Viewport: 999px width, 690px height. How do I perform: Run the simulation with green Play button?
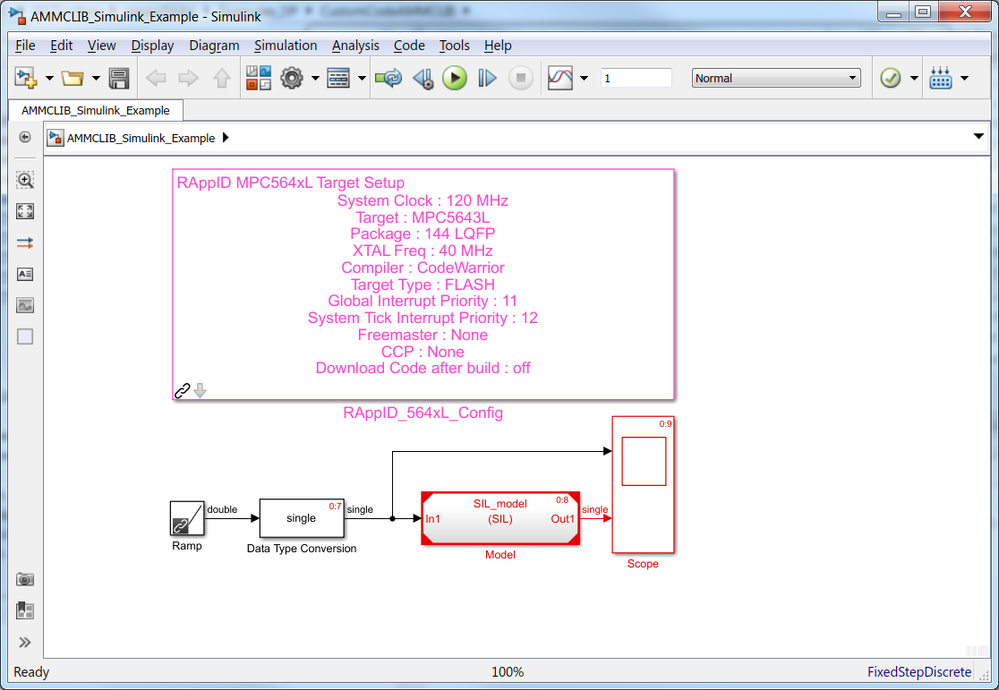pos(454,78)
